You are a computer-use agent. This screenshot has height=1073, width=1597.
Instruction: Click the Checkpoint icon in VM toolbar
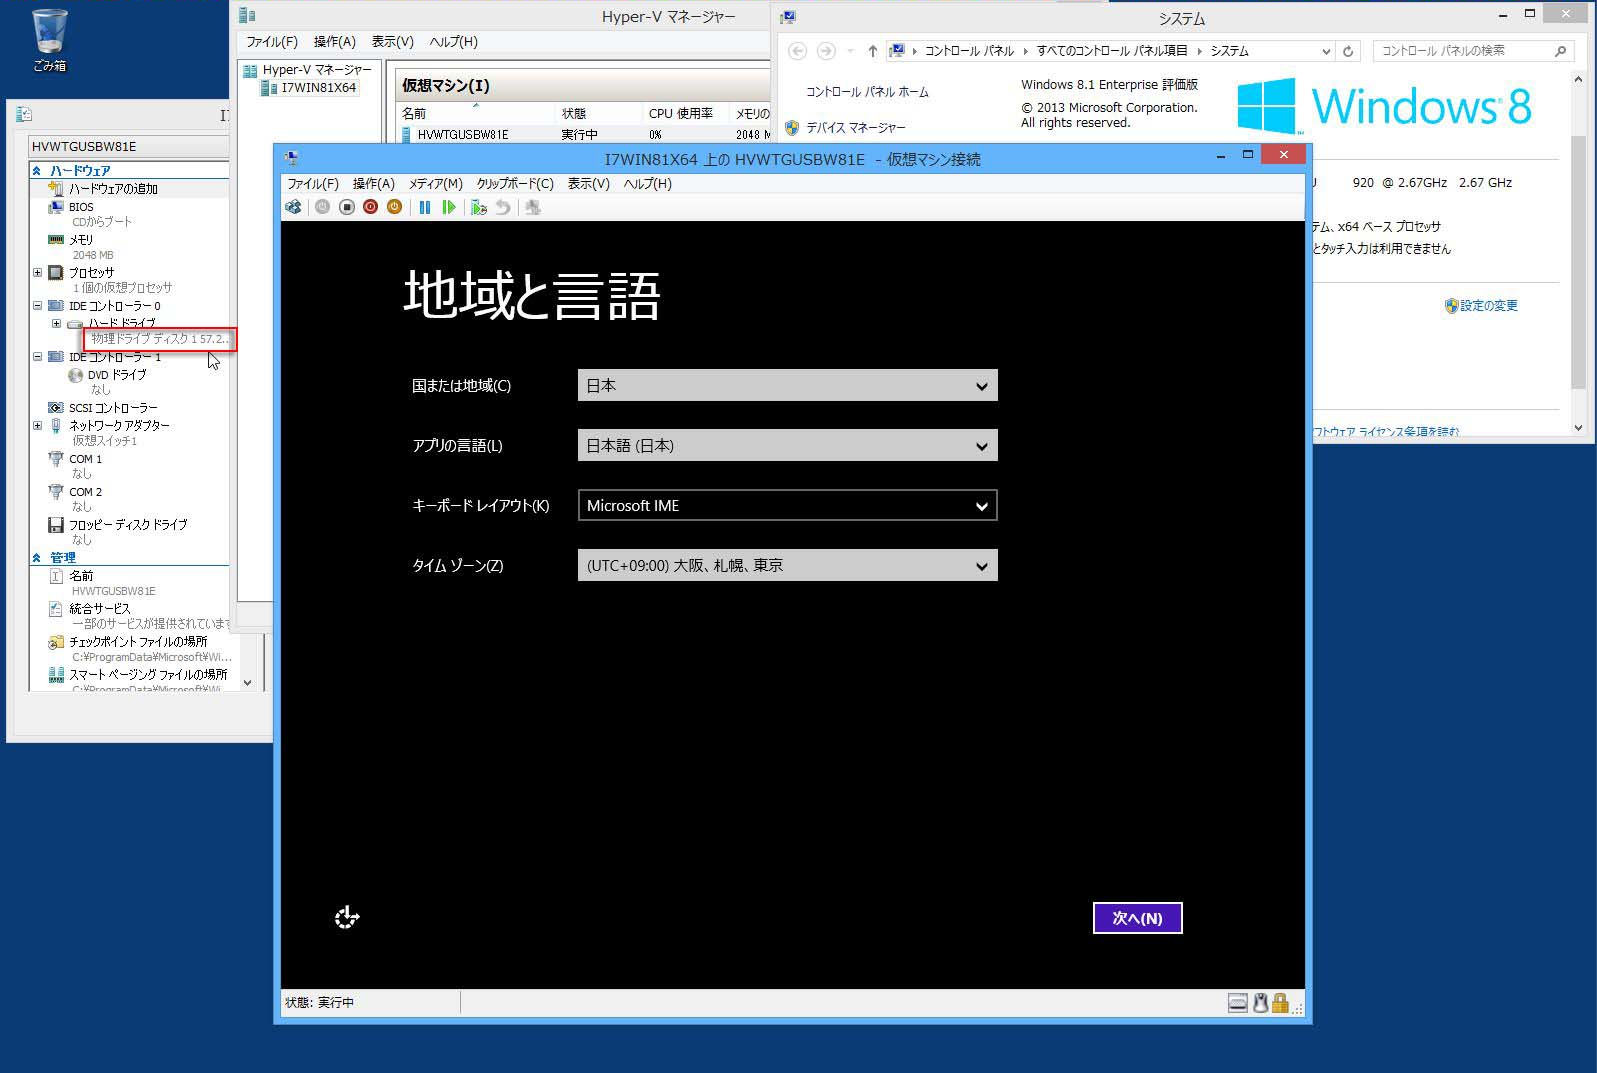point(479,207)
